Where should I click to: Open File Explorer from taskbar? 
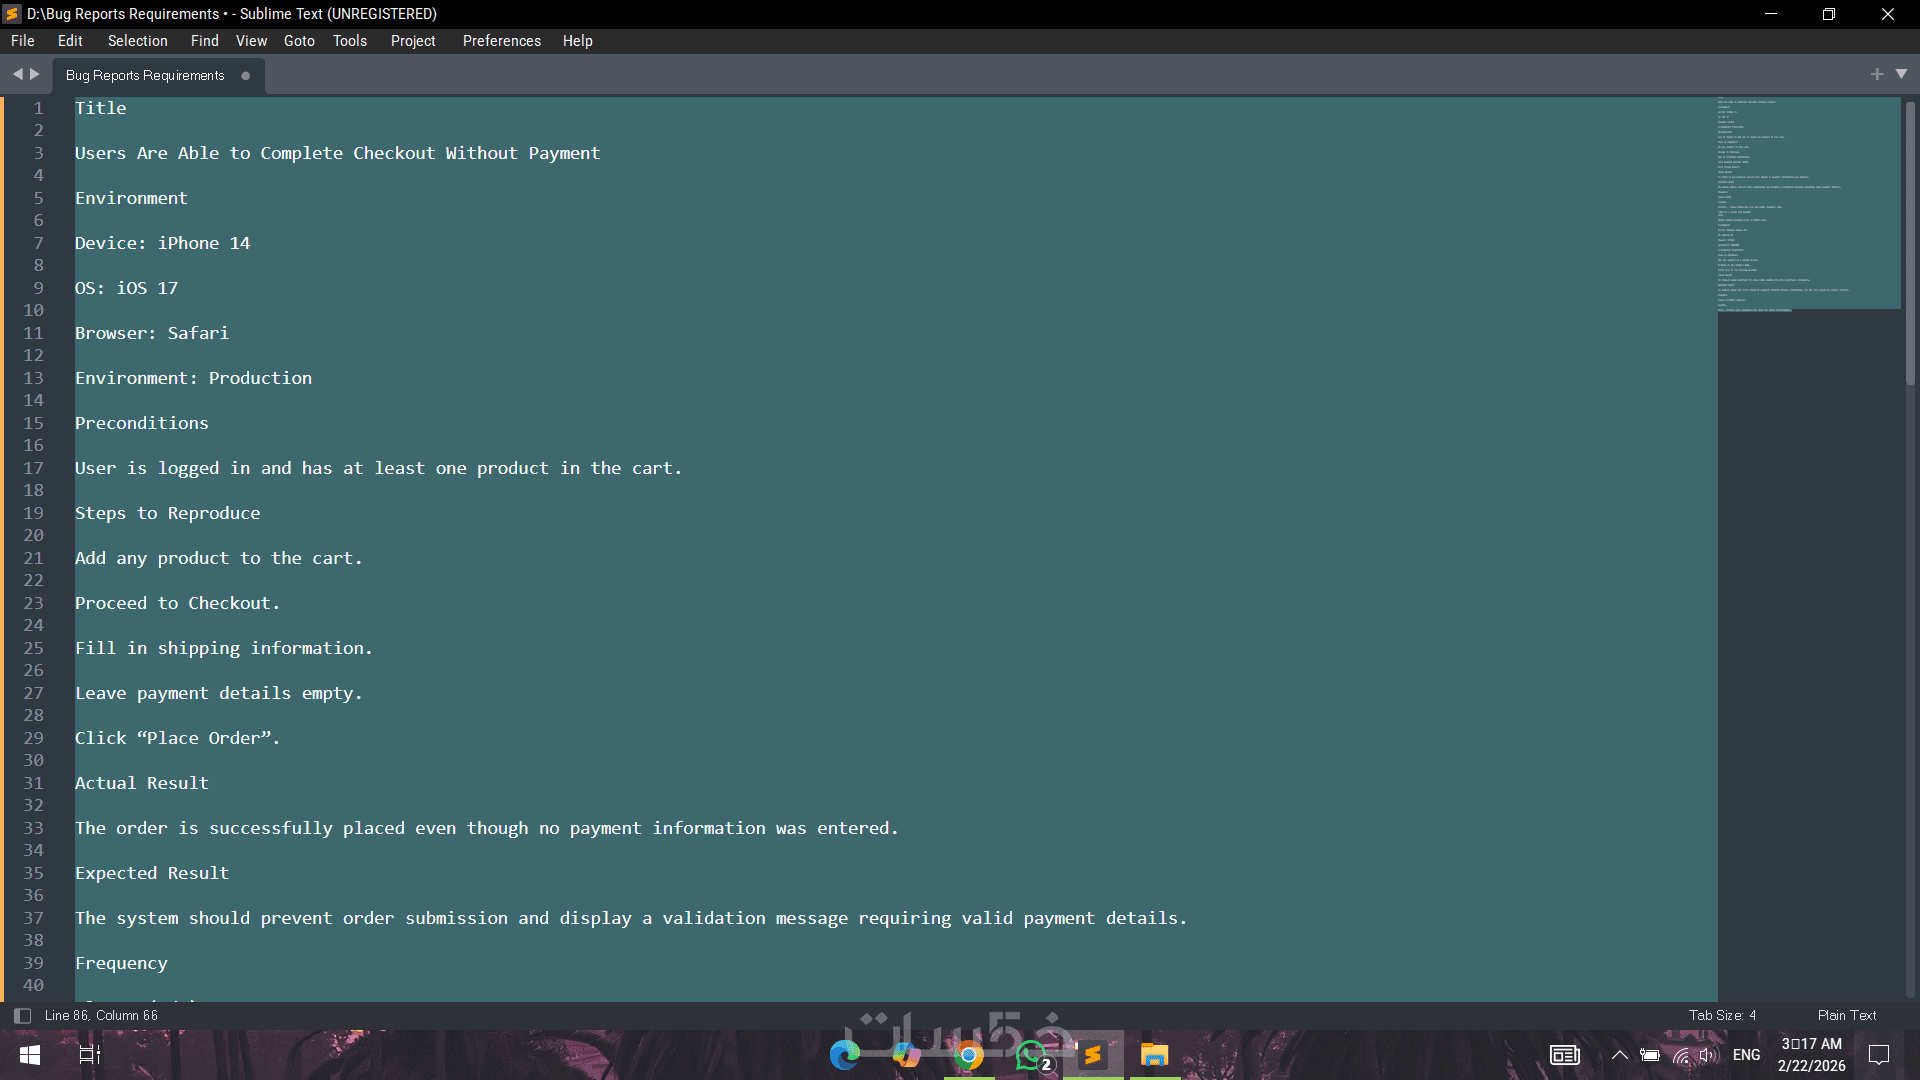[1154, 1055]
